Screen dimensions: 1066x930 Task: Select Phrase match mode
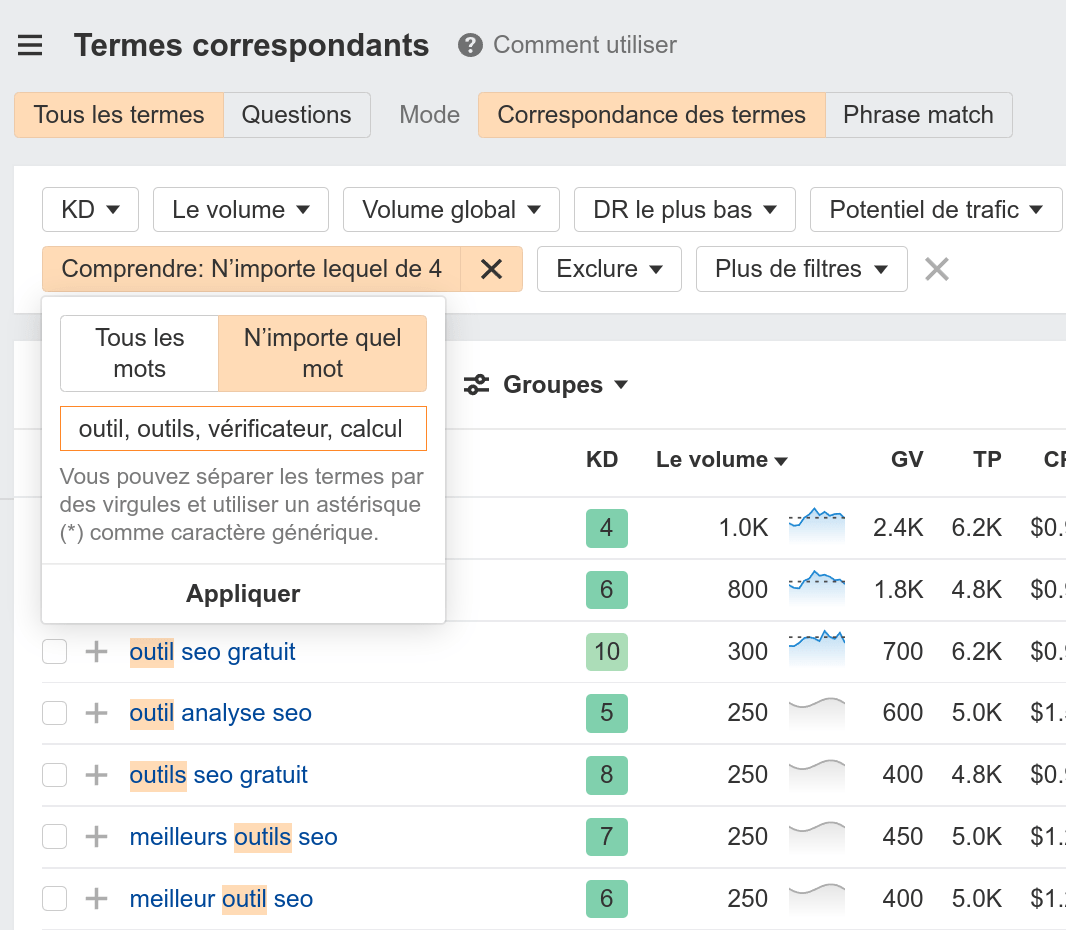pyautogui.click(x=918, y=114)
